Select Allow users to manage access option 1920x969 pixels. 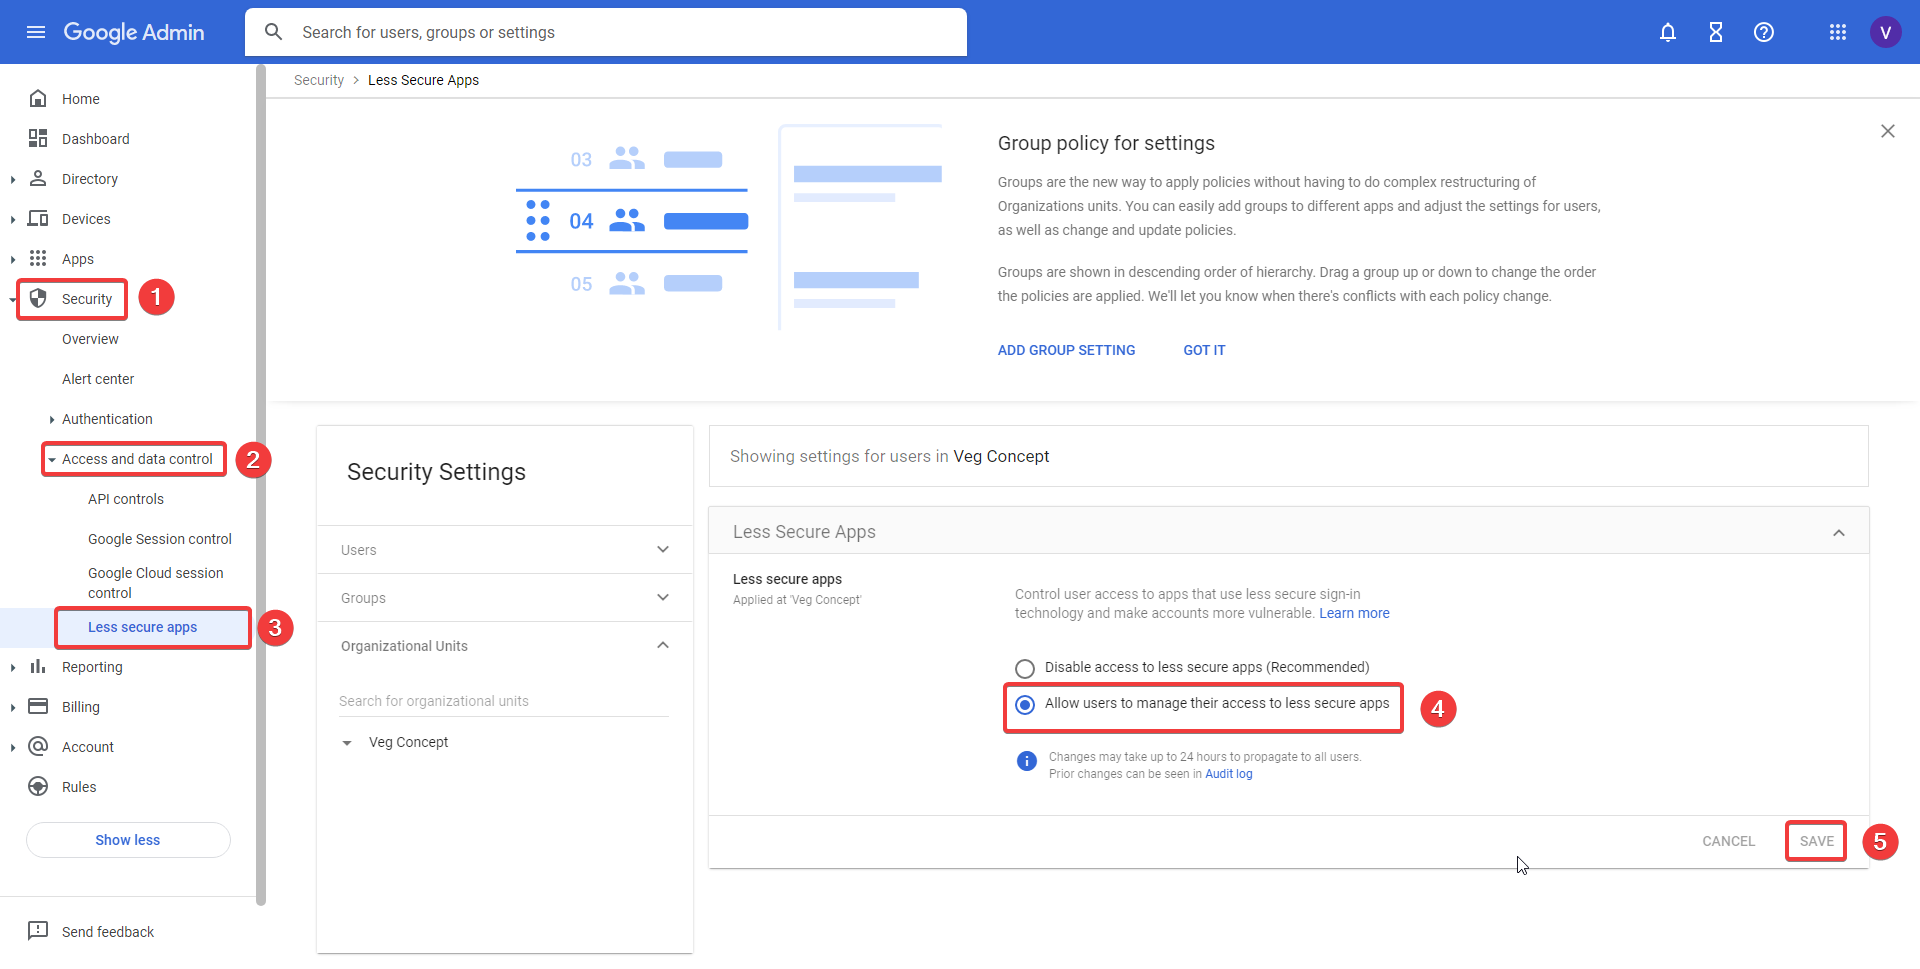click(x=1025, y=705)
